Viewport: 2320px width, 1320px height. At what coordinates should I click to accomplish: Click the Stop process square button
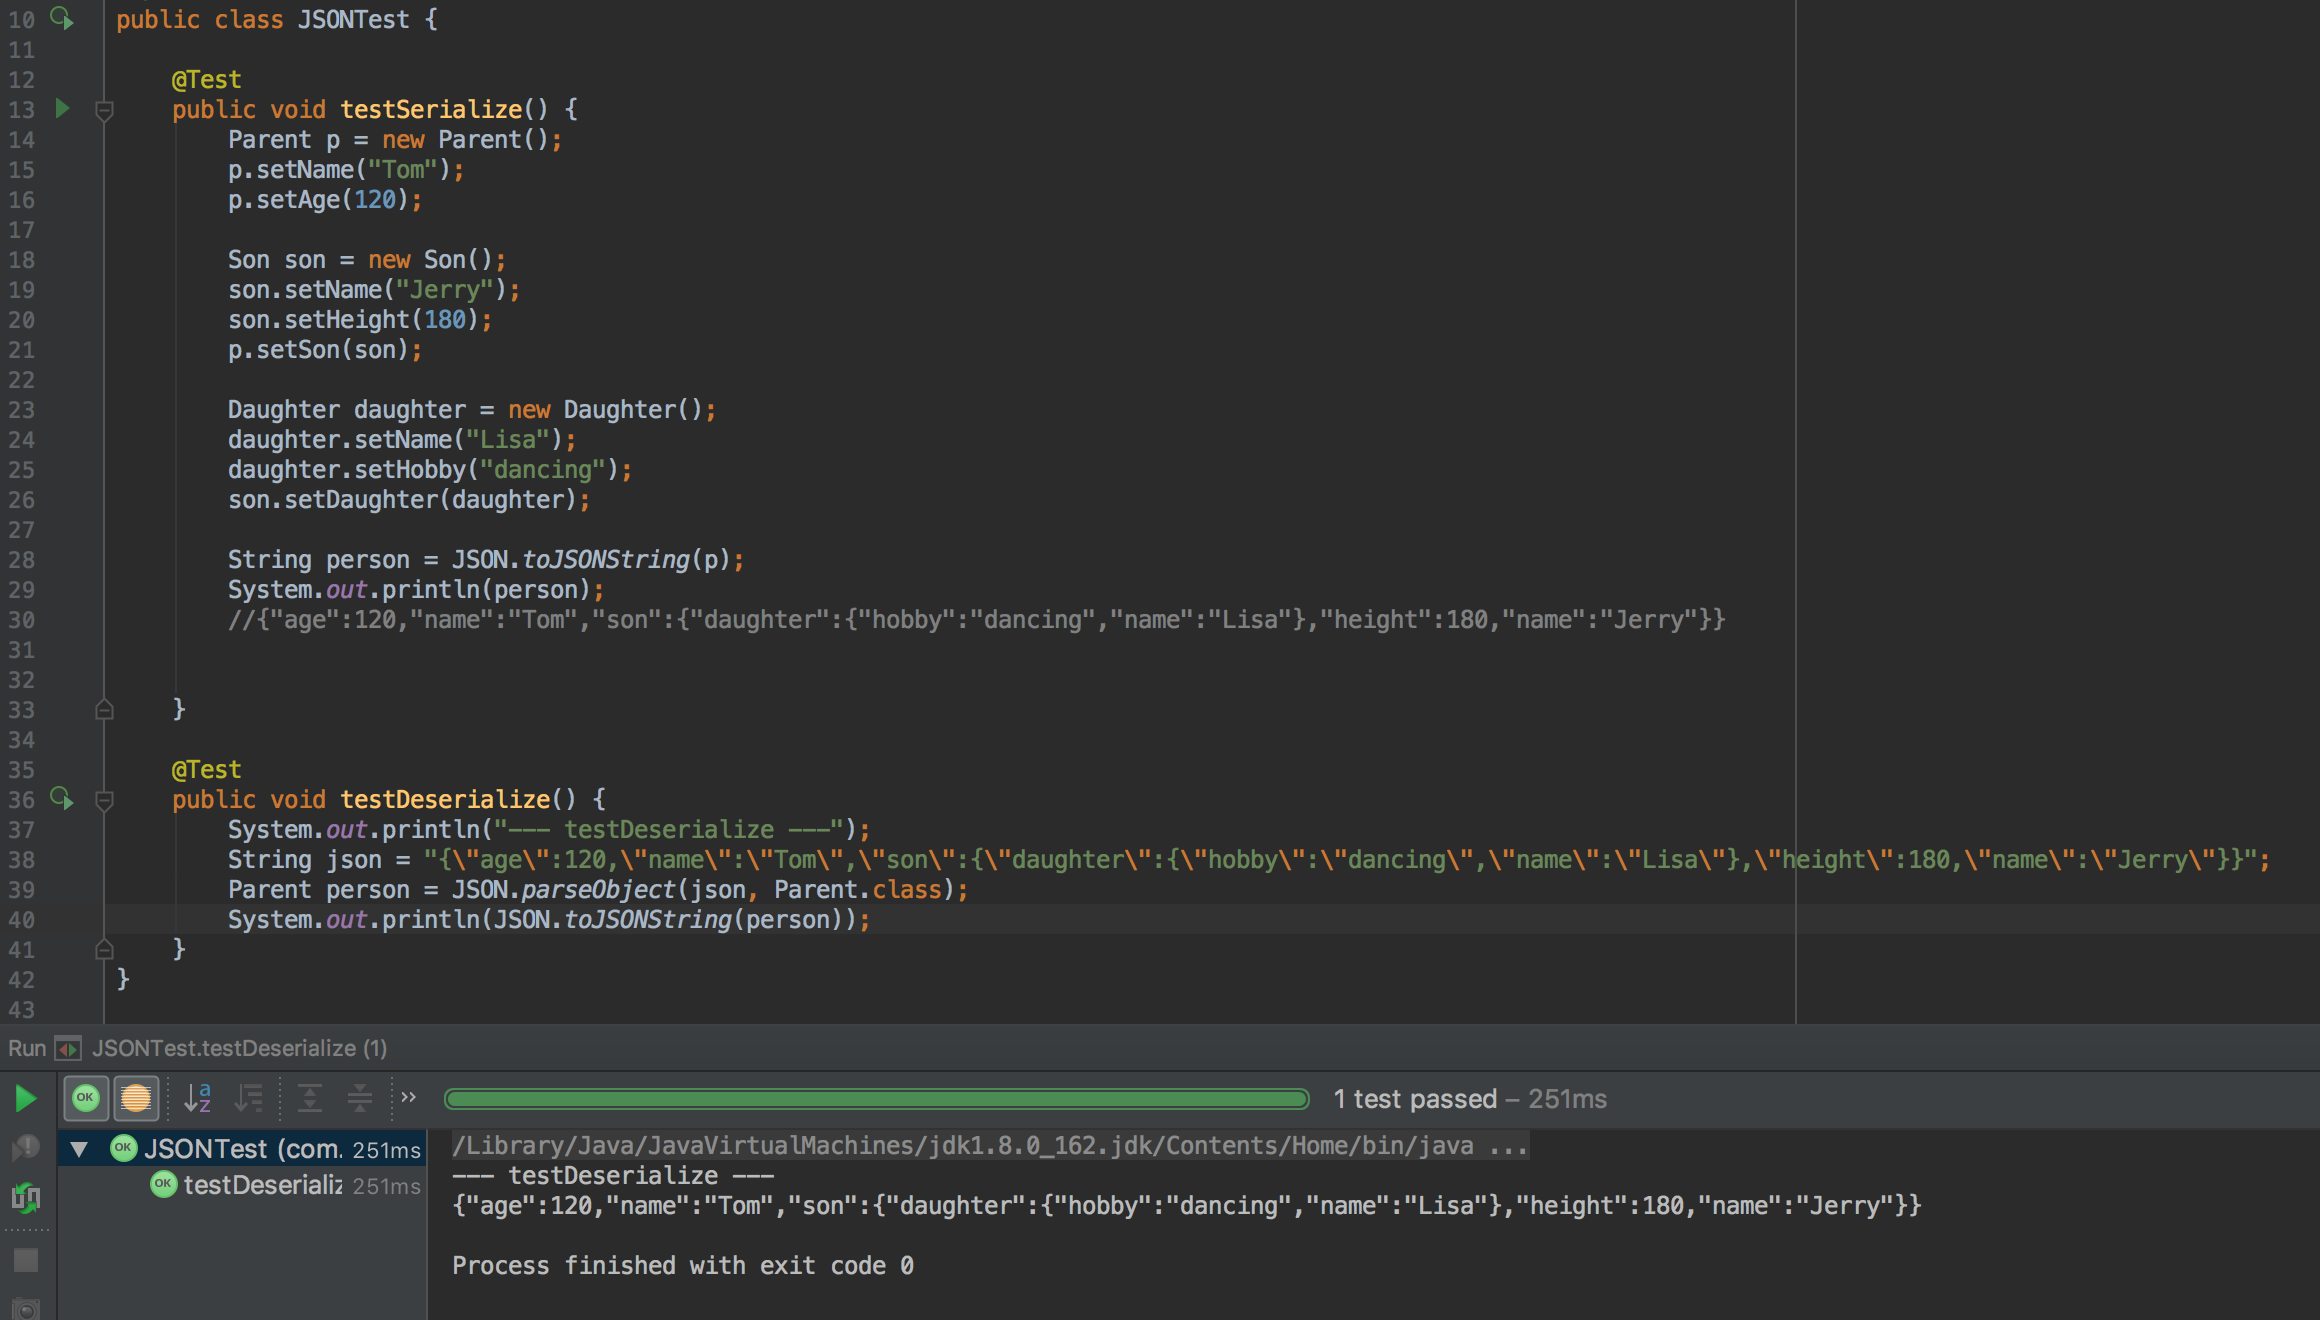click(26, 1261)
